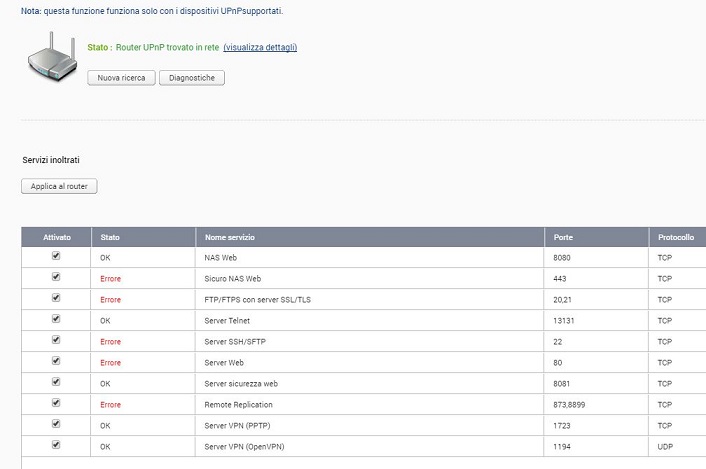
Task: Toggle the Server SSH/SFTP checkbox
Action: pos(56,340)
